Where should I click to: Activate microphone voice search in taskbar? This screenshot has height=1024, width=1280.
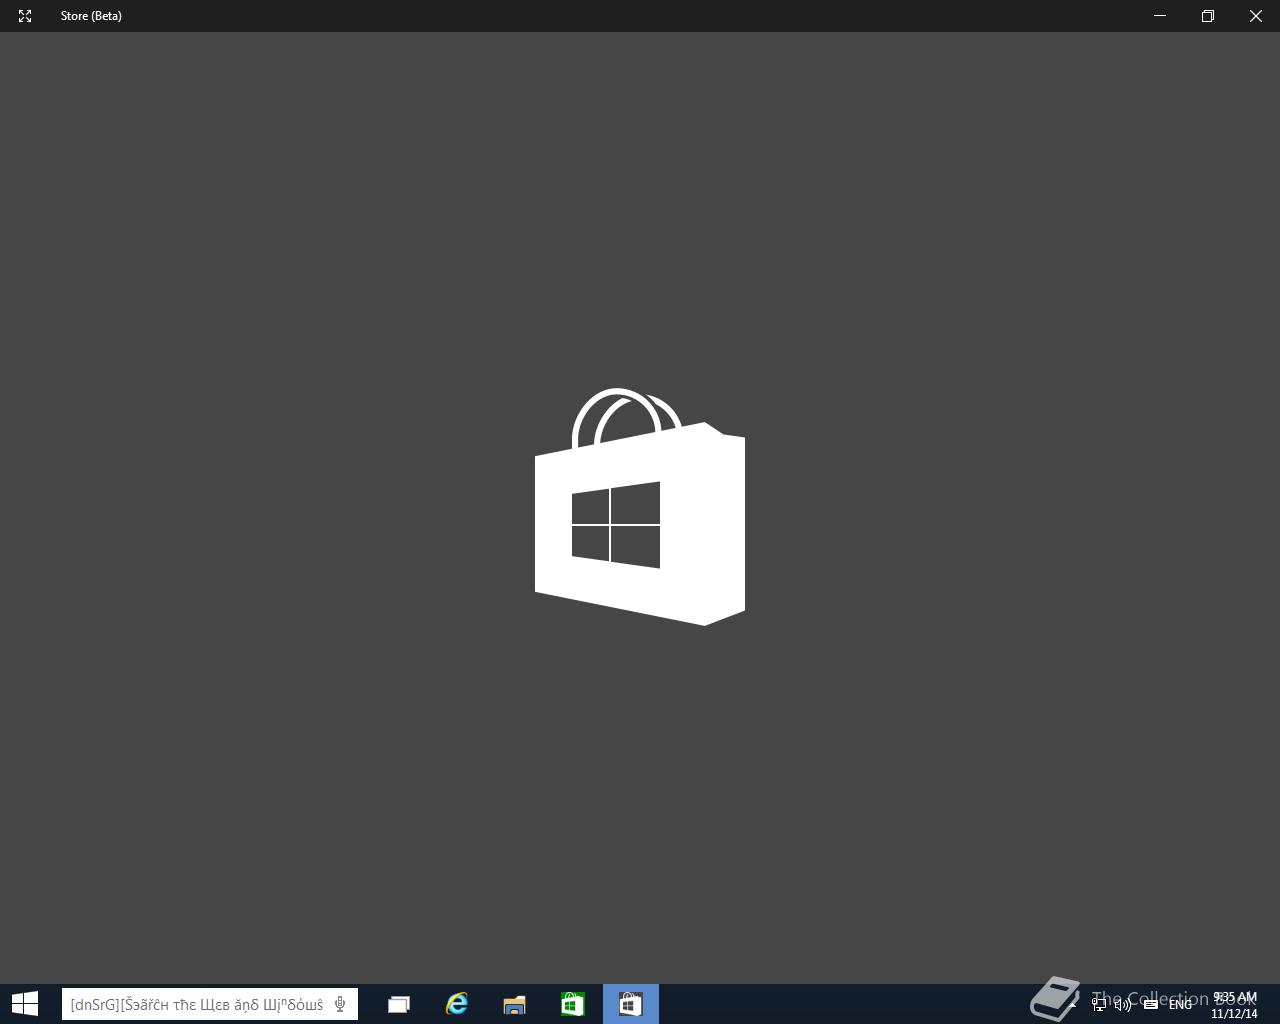[x=340, y=1004]
